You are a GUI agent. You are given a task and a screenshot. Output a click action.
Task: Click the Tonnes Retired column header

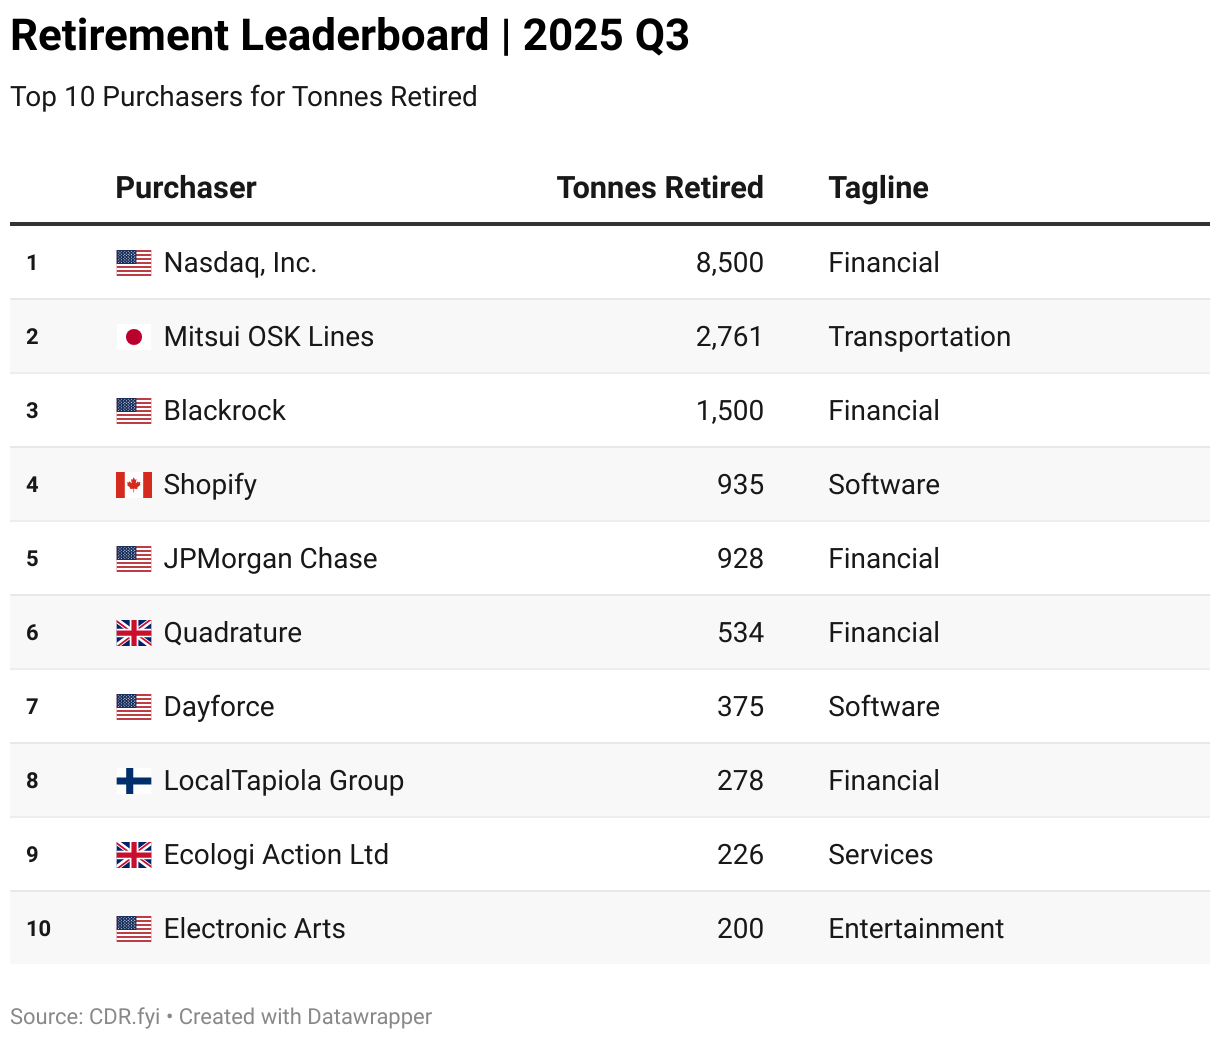coord(659,188)
